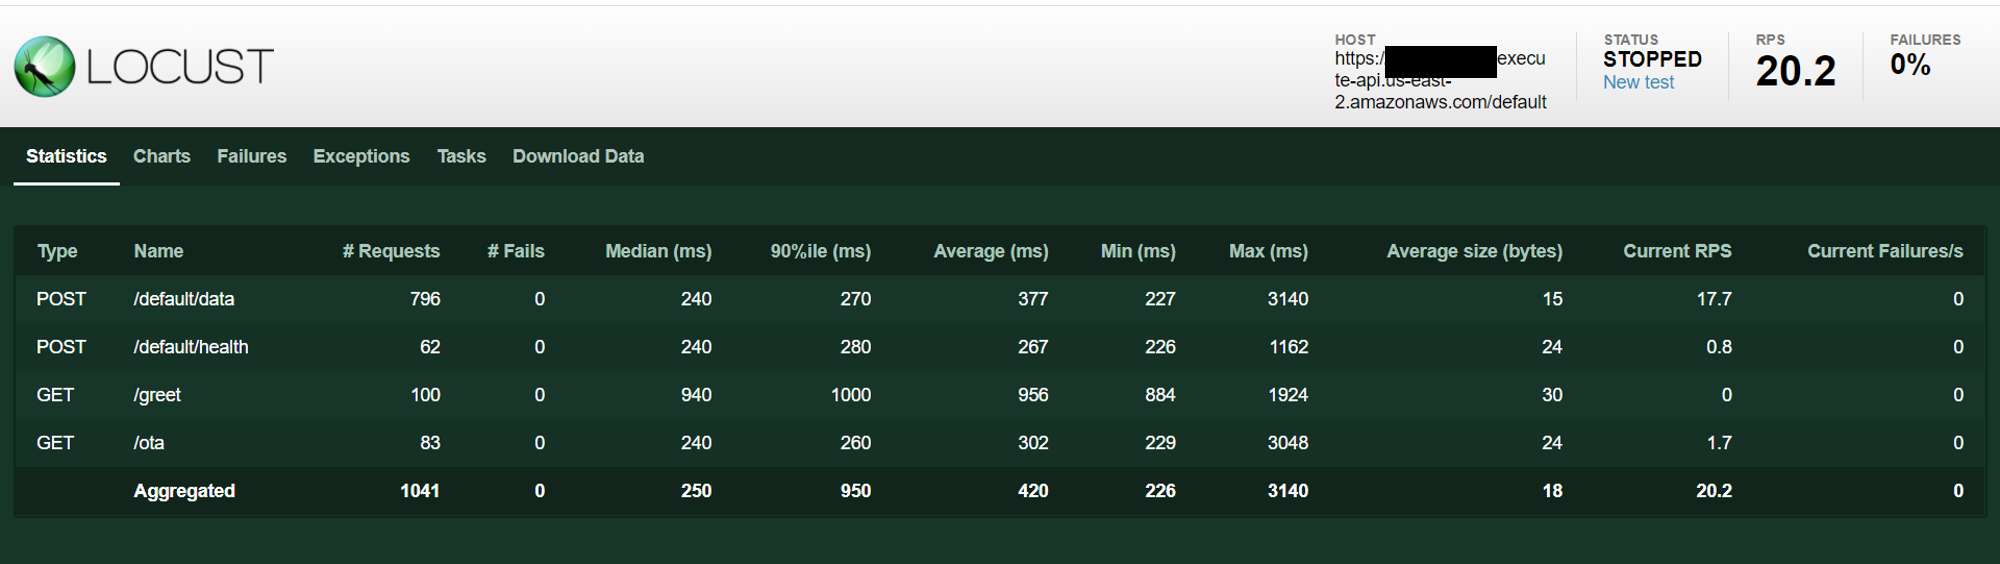The image size is (2000, 564).
Task: Sort by 90%ile (ms) column header
Action: click(x=820, y=251)
